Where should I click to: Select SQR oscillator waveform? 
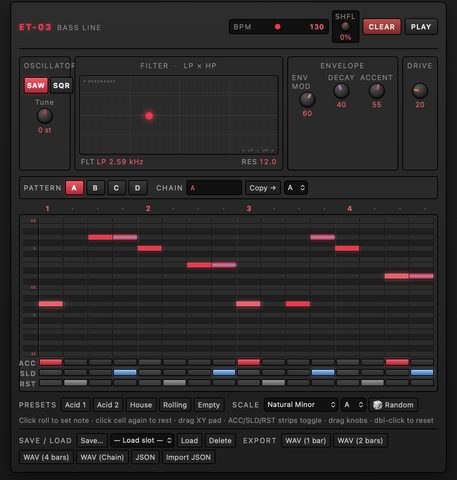coord(61,85)
